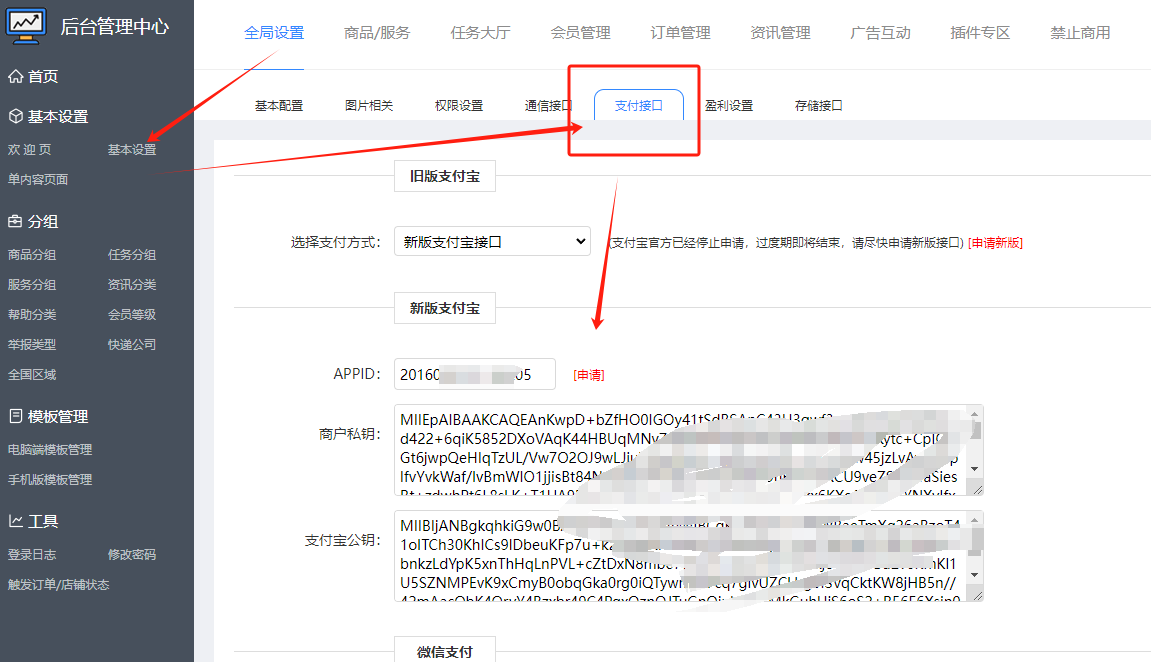Click the briefcase icon beside 分组
This screenshot has width=1151, height=662.
(x=15, y=221)
